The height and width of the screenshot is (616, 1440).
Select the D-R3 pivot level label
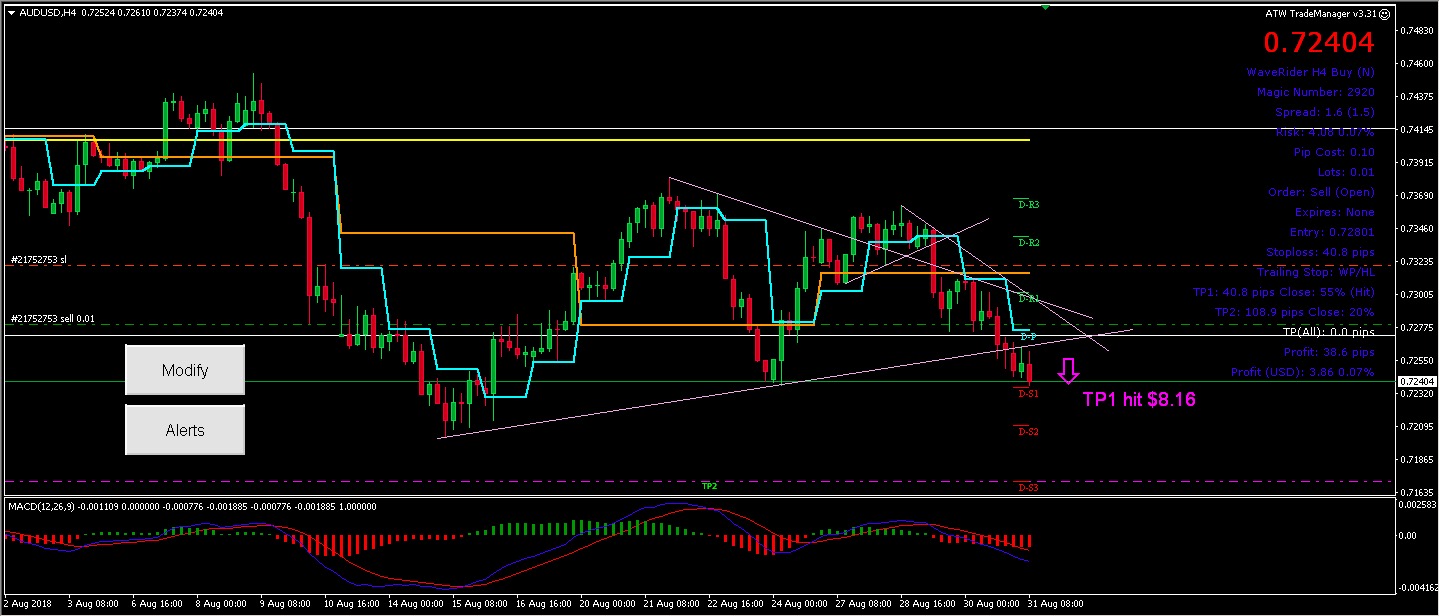1028,204
